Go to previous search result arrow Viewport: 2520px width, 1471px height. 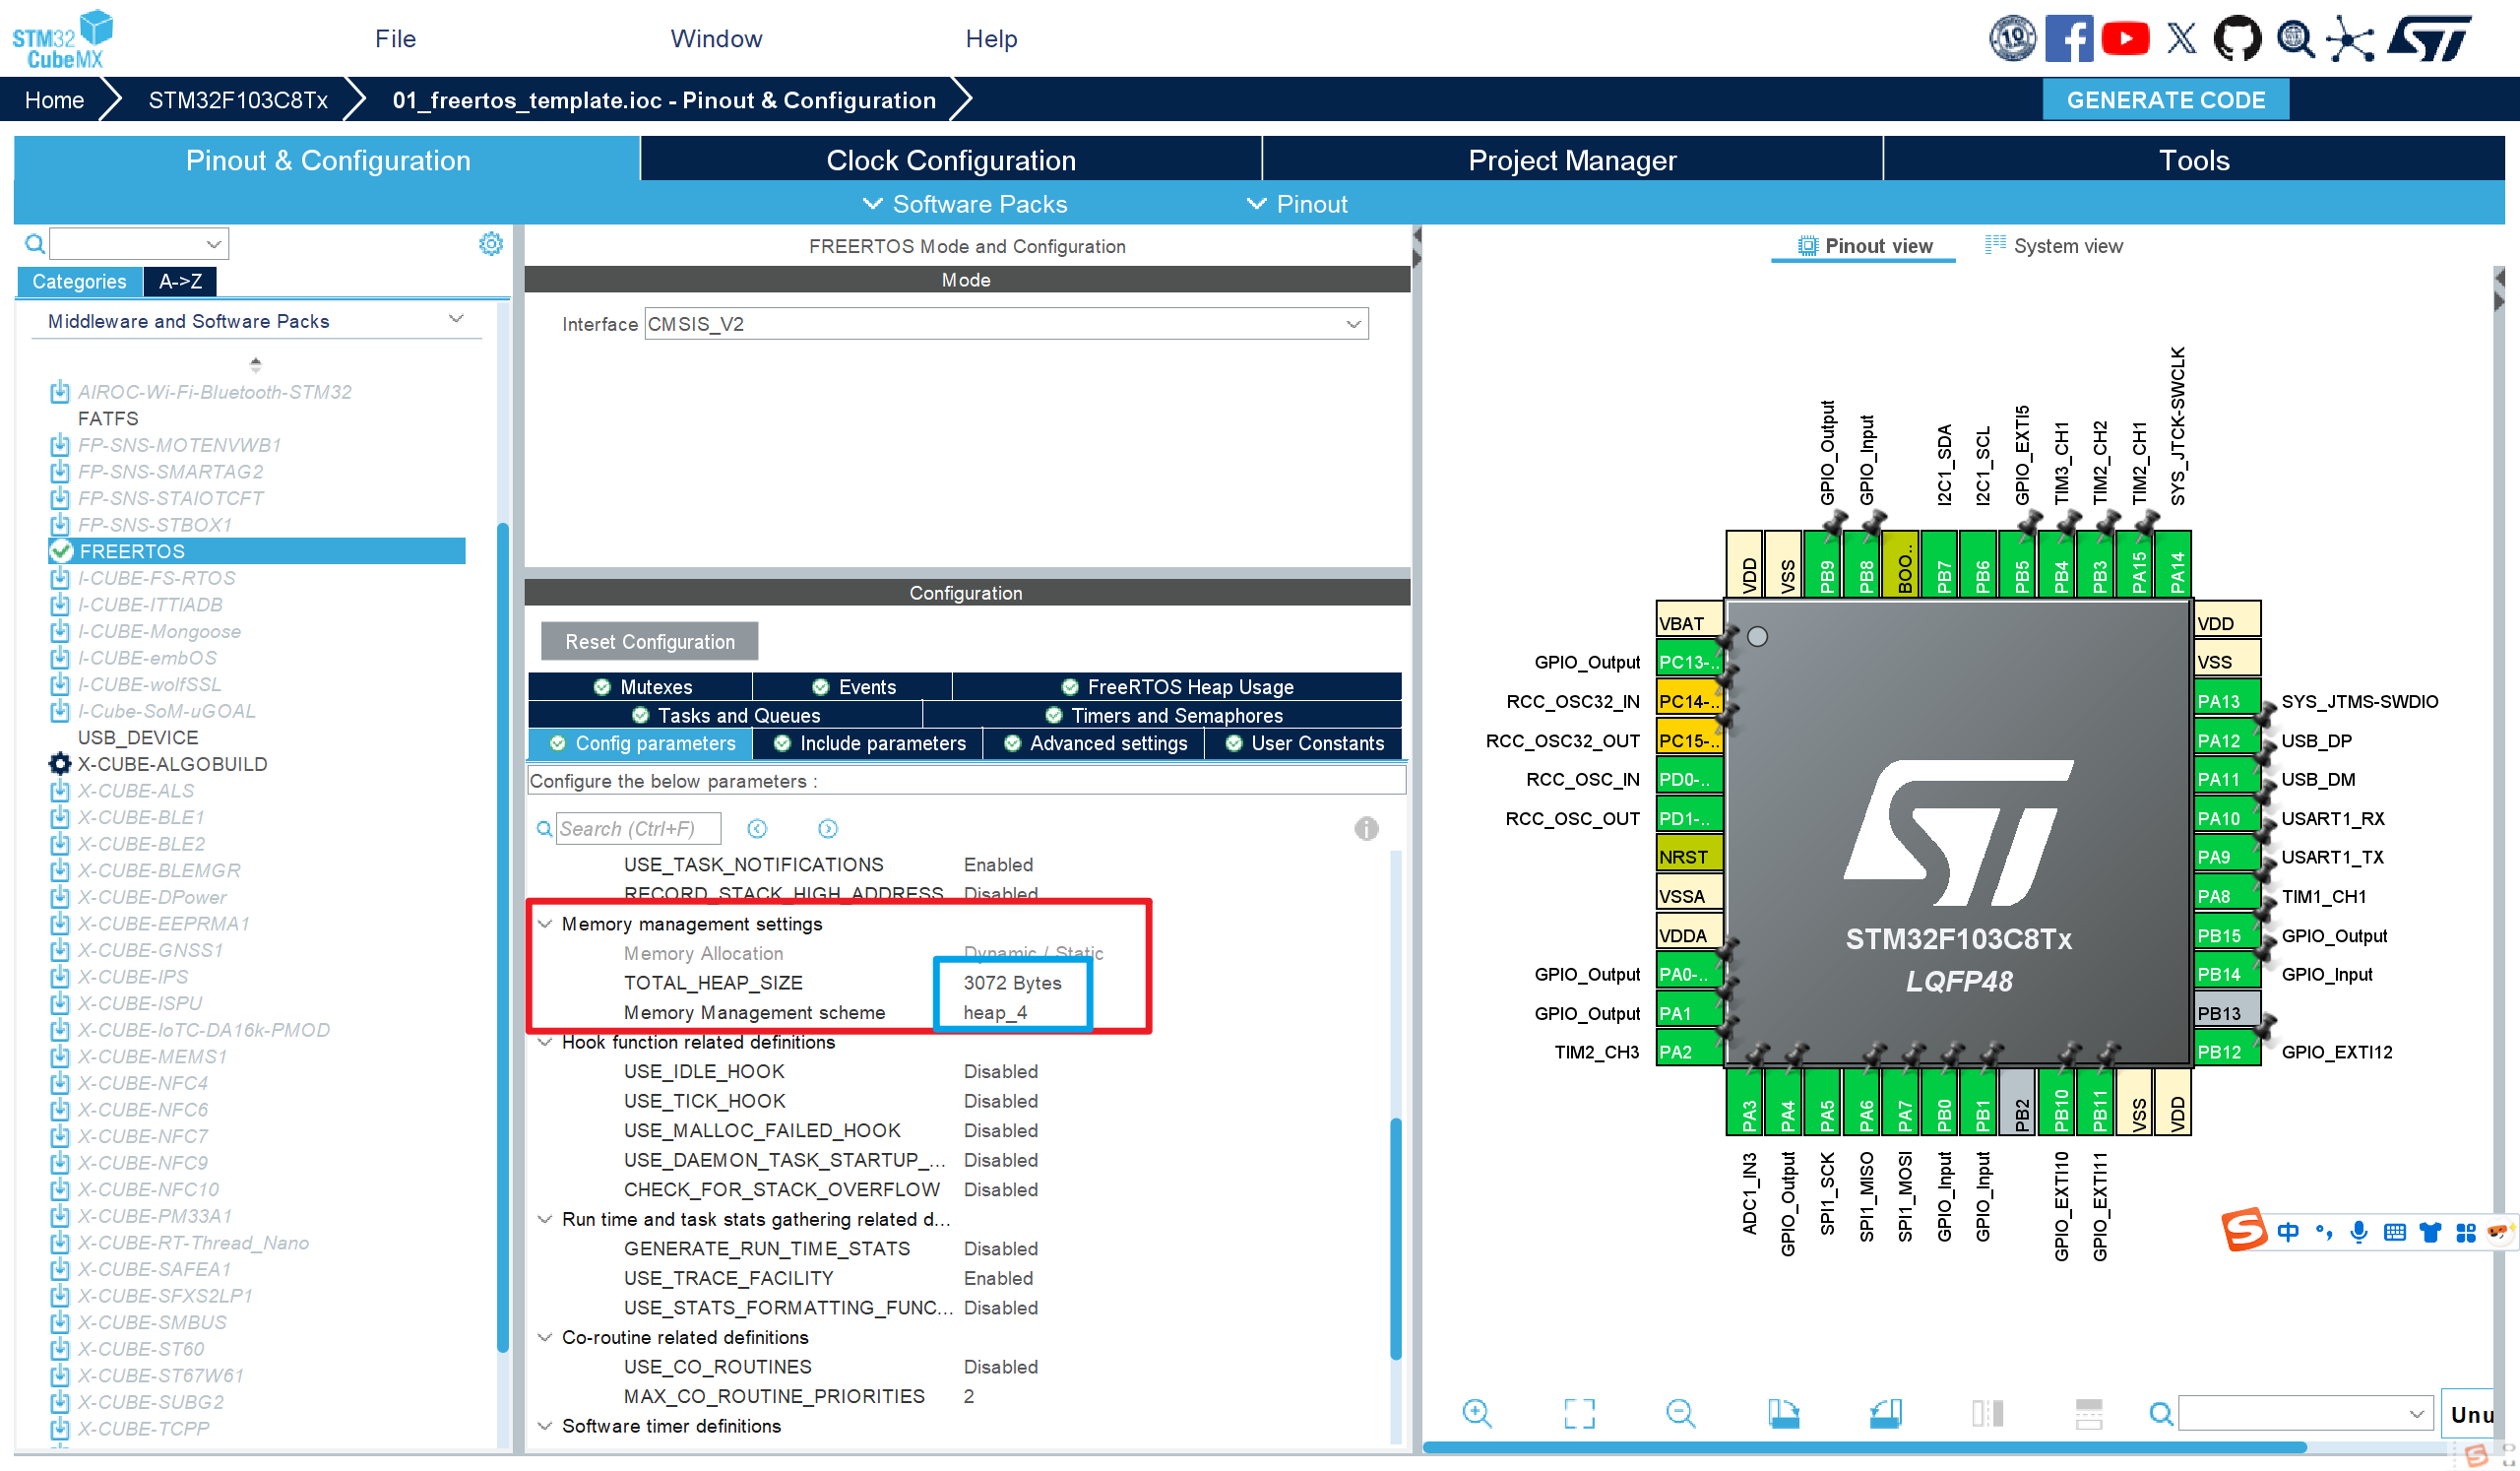(x=757, y=829)
